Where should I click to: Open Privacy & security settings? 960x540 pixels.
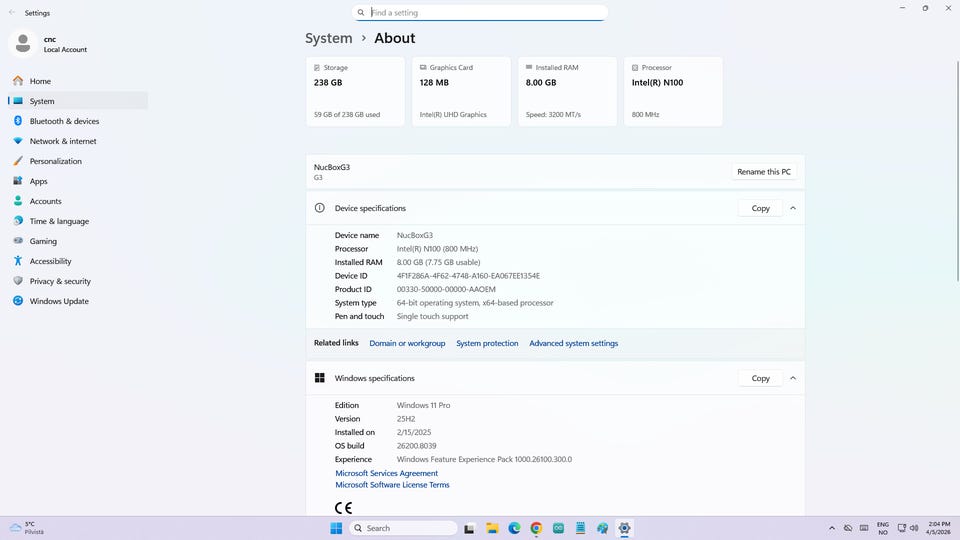coord(60,281)
